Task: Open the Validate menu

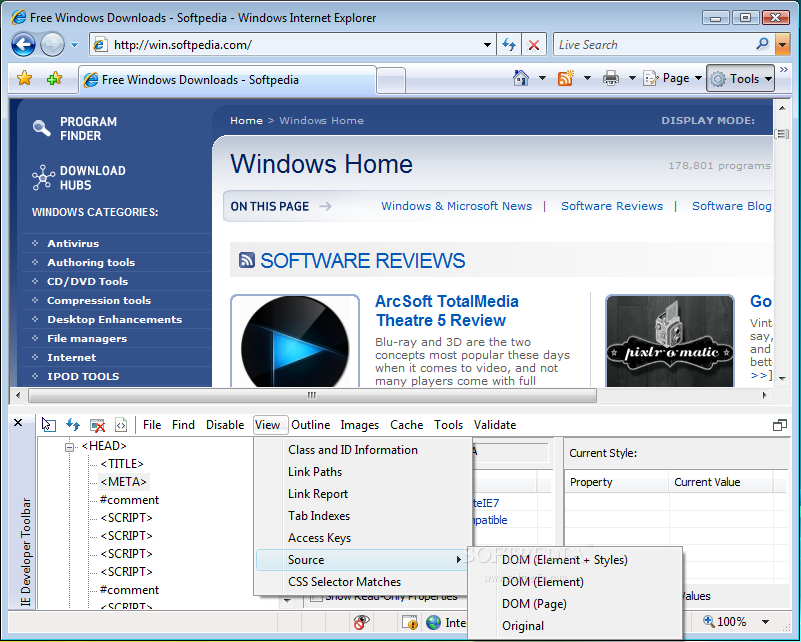Action: coord(495,425)
